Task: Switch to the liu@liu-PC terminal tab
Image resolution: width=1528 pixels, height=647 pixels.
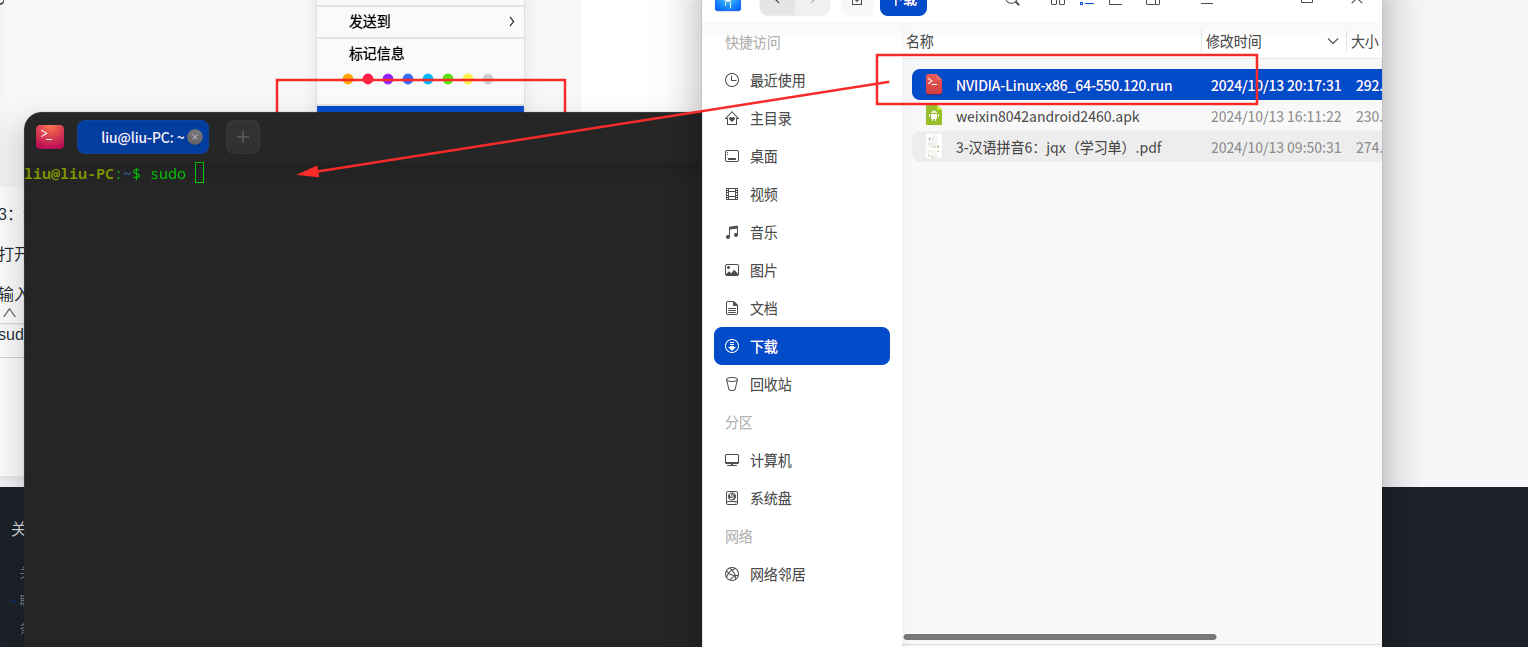Action: click(143, 137)
